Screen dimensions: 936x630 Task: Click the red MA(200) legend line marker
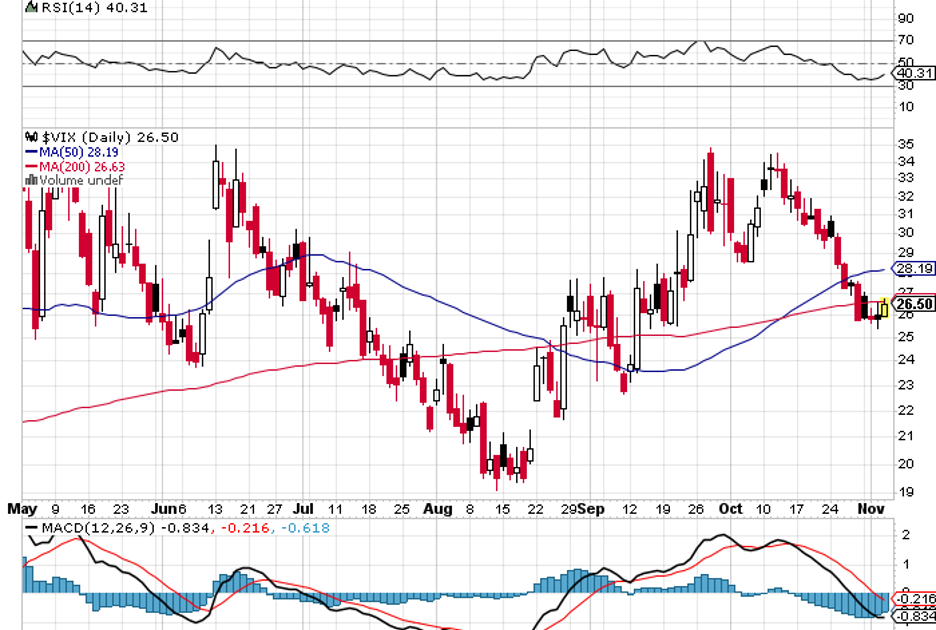pyautogui.click(x=30, y=166)
